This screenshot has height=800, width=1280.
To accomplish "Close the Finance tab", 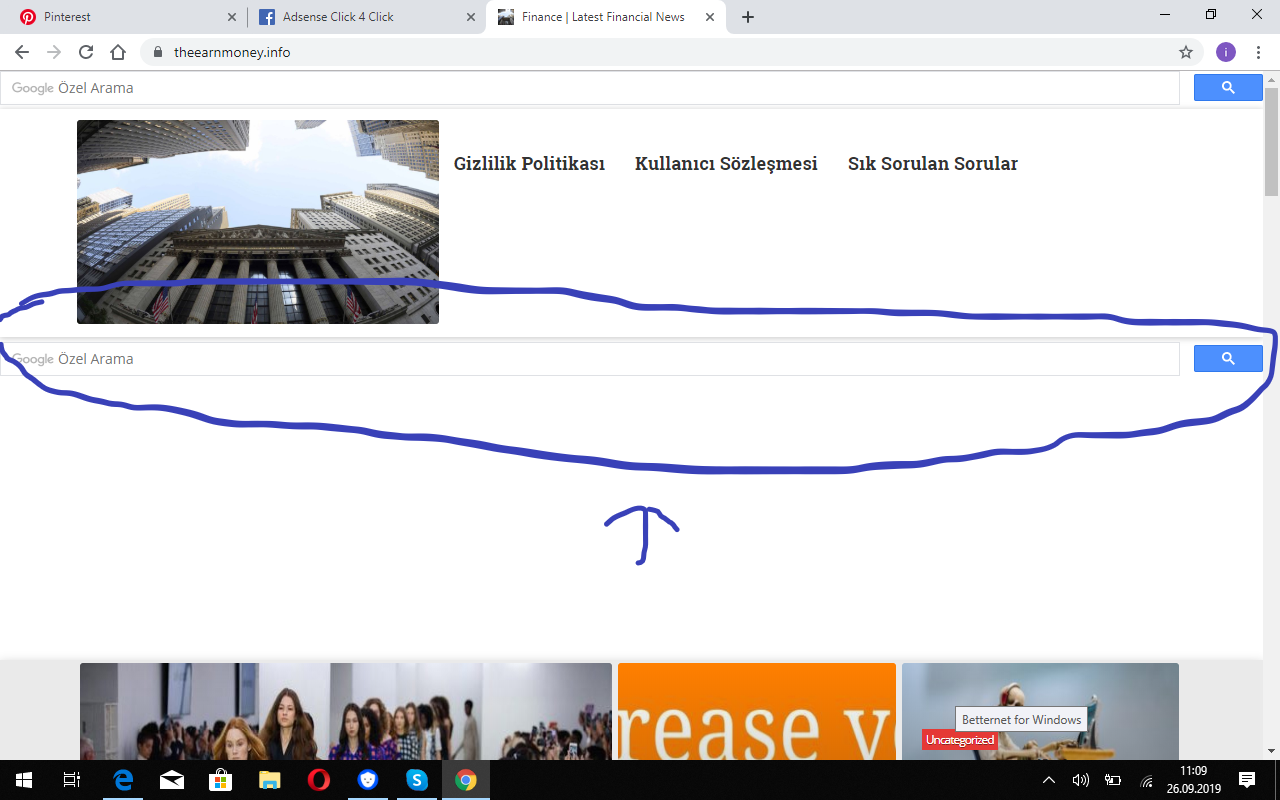I will point(710,17).
